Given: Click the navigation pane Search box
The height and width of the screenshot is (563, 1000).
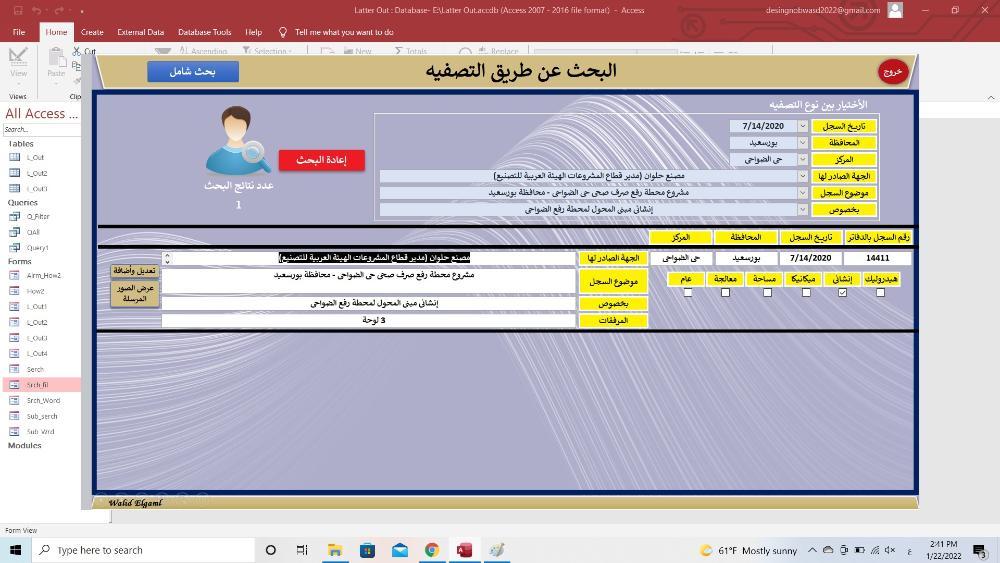Looking at the screenshot, I should tap(38, 129).
